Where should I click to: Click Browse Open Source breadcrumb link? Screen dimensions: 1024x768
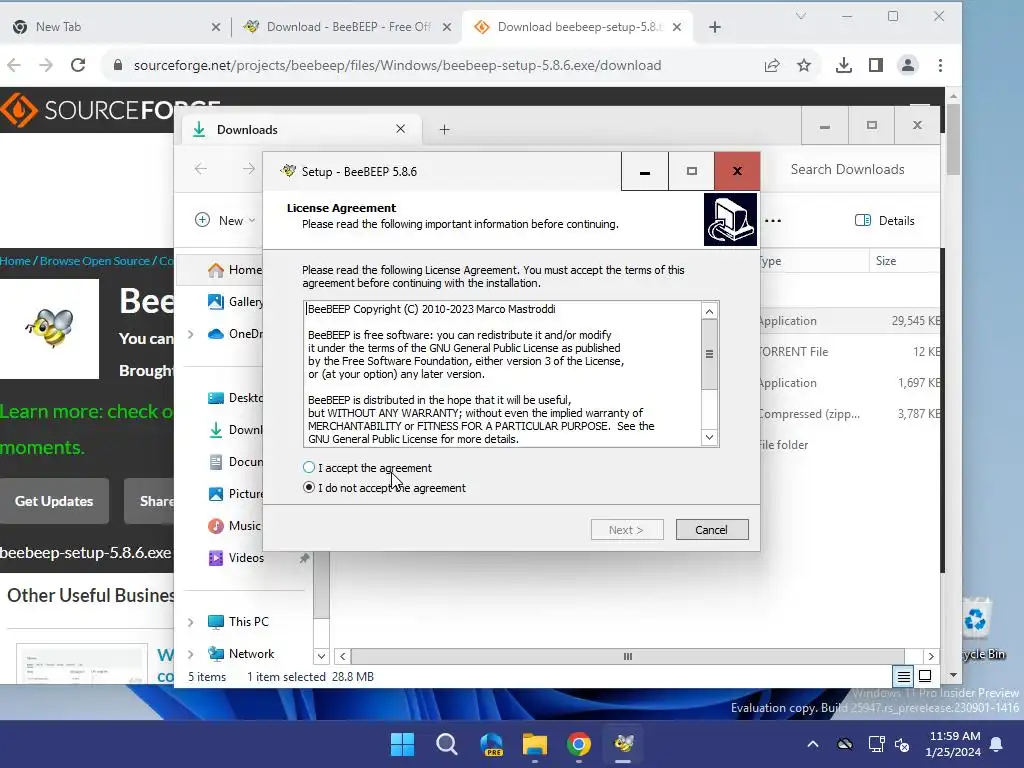[x=95, y=261]
